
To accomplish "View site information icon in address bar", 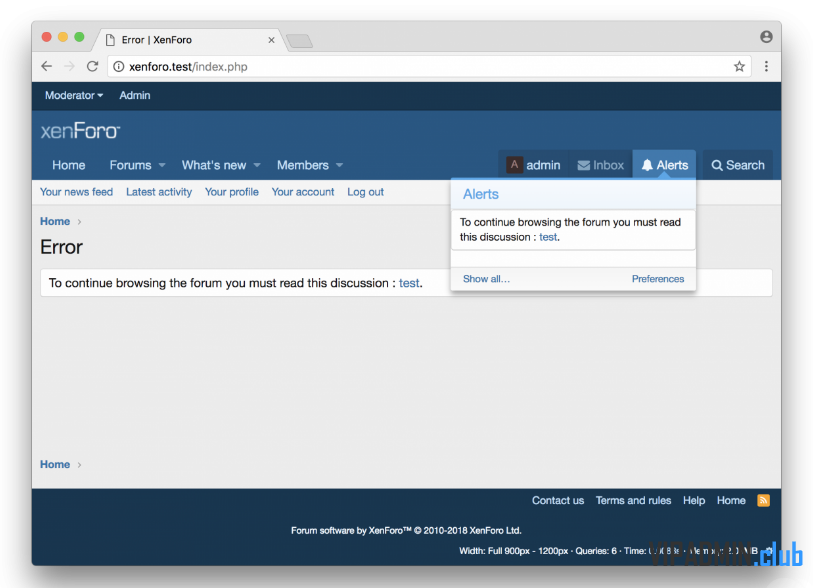I will pos(119,66).
